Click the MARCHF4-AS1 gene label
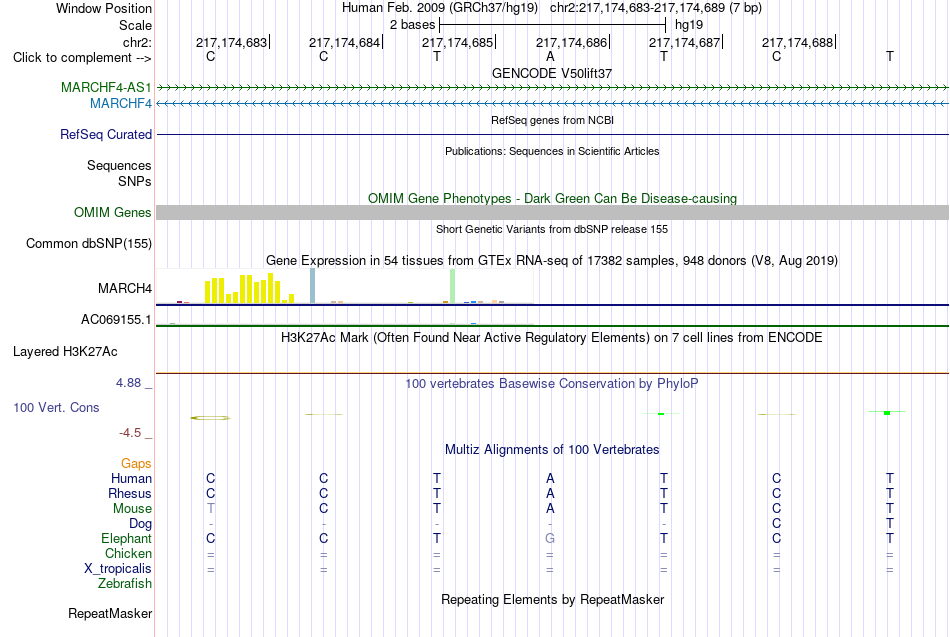The width and height of the screenshot is (950, 637). pyautogui.click(x=106, y=87)
